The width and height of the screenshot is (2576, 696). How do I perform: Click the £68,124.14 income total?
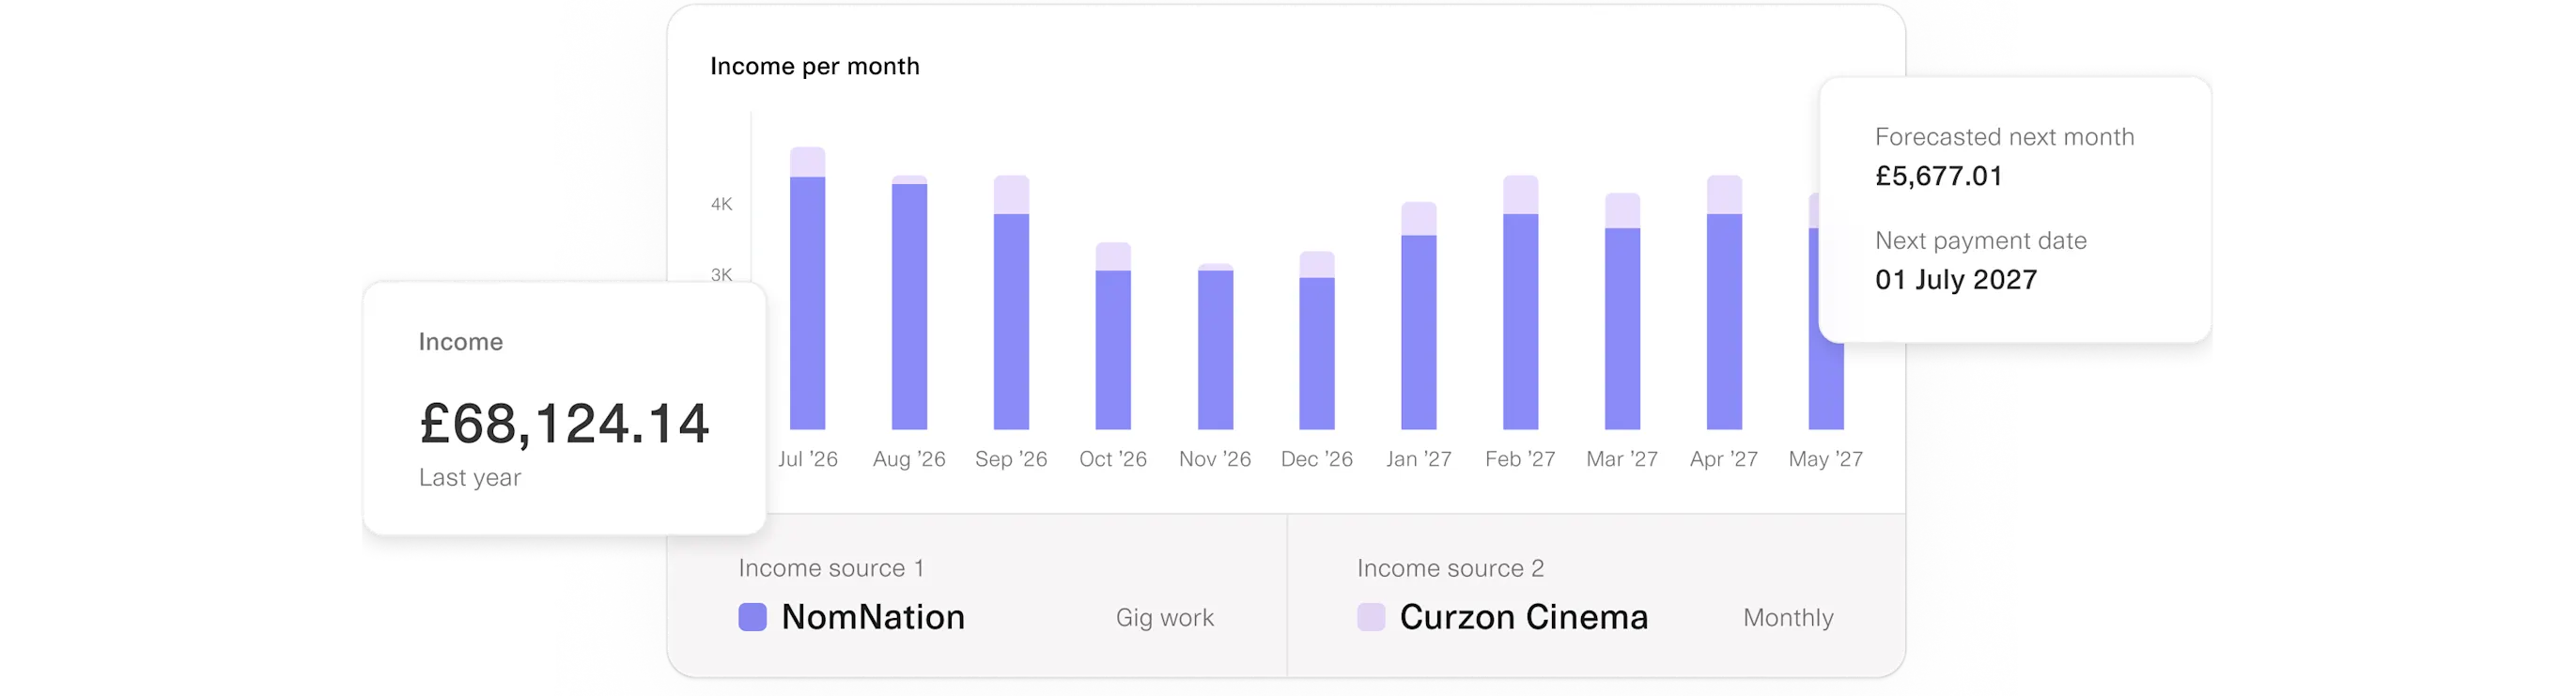pos(564,423)
